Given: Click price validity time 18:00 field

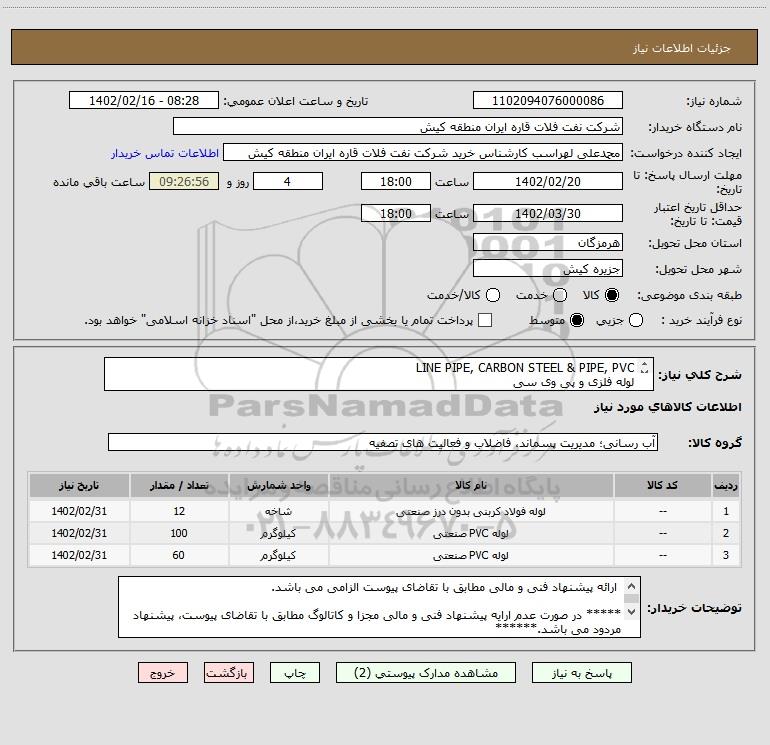Looking at the screenshot, I should [396, 213].
